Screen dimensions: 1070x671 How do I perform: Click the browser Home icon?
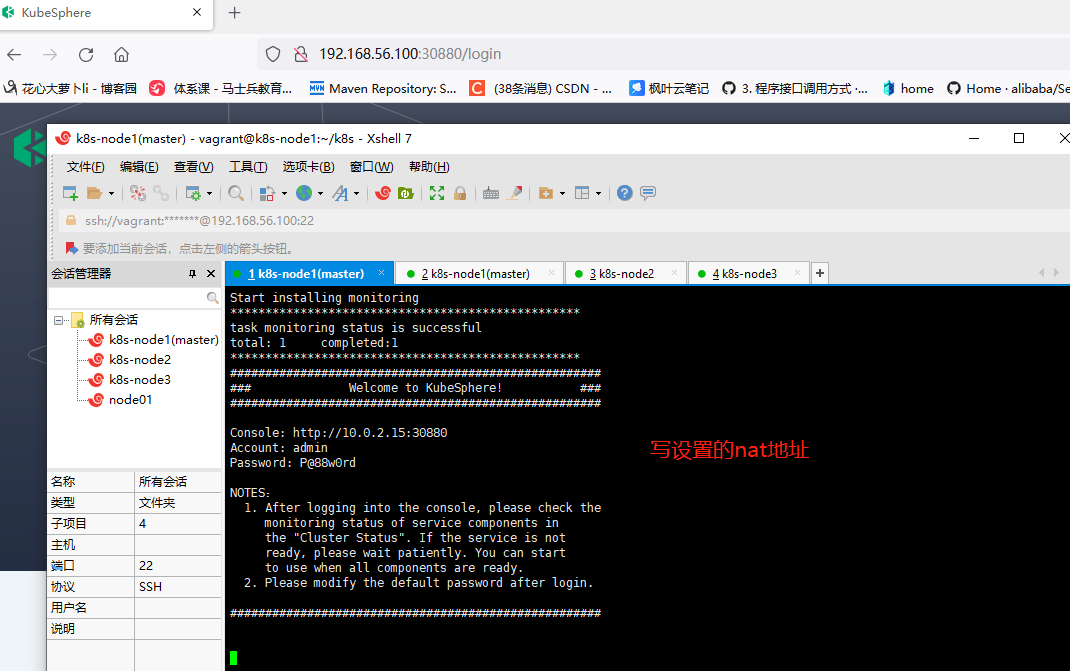[121, 55]
